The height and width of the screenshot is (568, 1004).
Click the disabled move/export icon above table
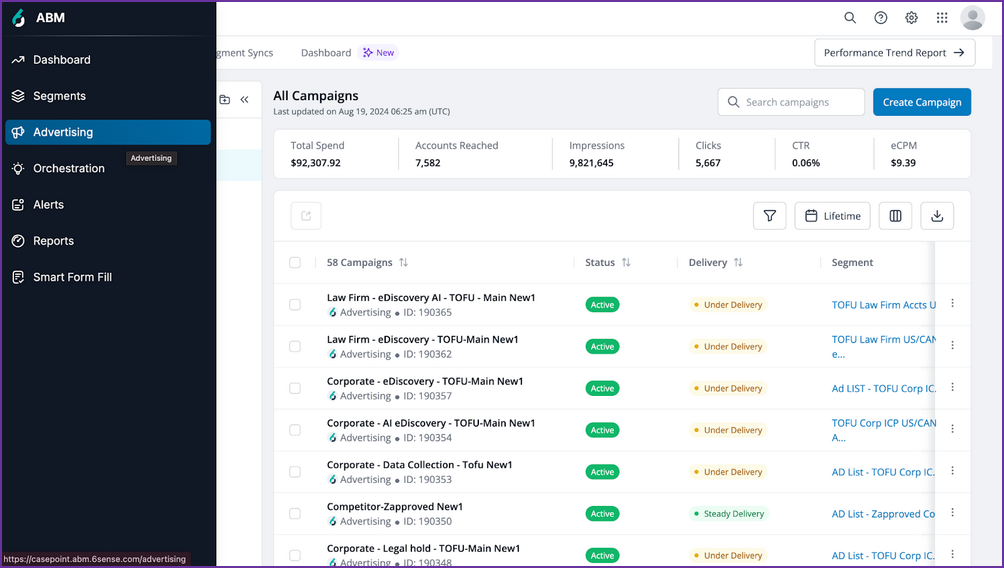tap(306, 216)
